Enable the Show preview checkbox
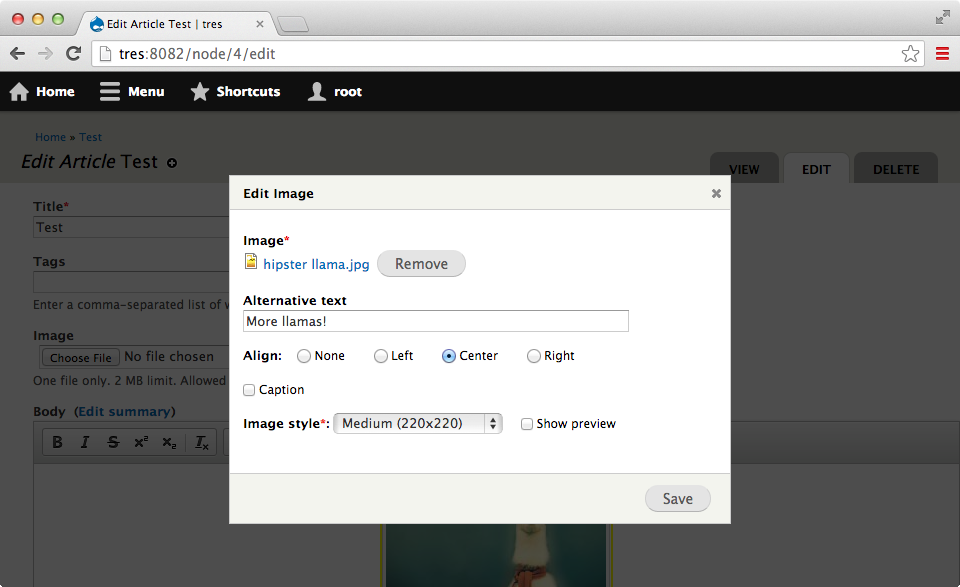 point(527,424)
